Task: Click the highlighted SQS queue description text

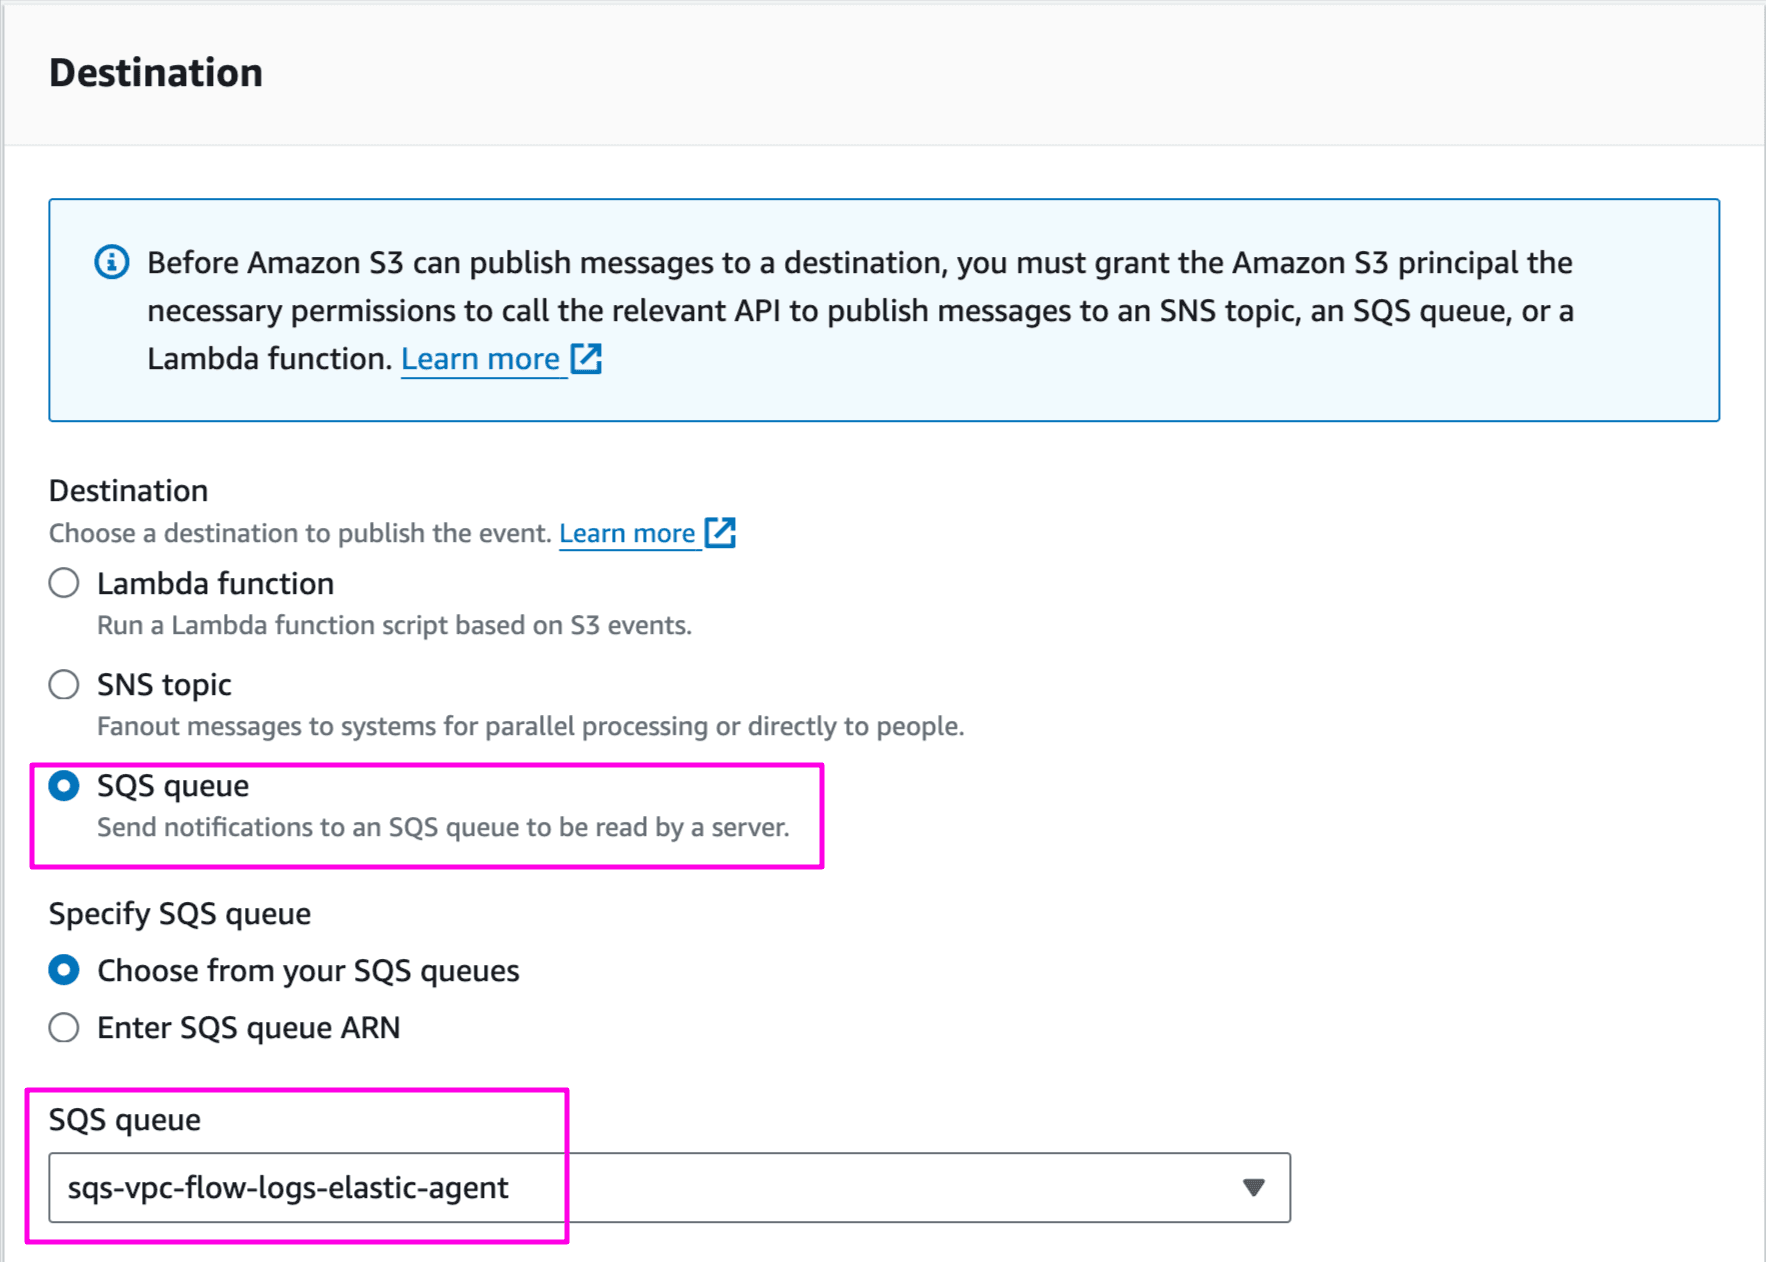Action: point(442,827)
